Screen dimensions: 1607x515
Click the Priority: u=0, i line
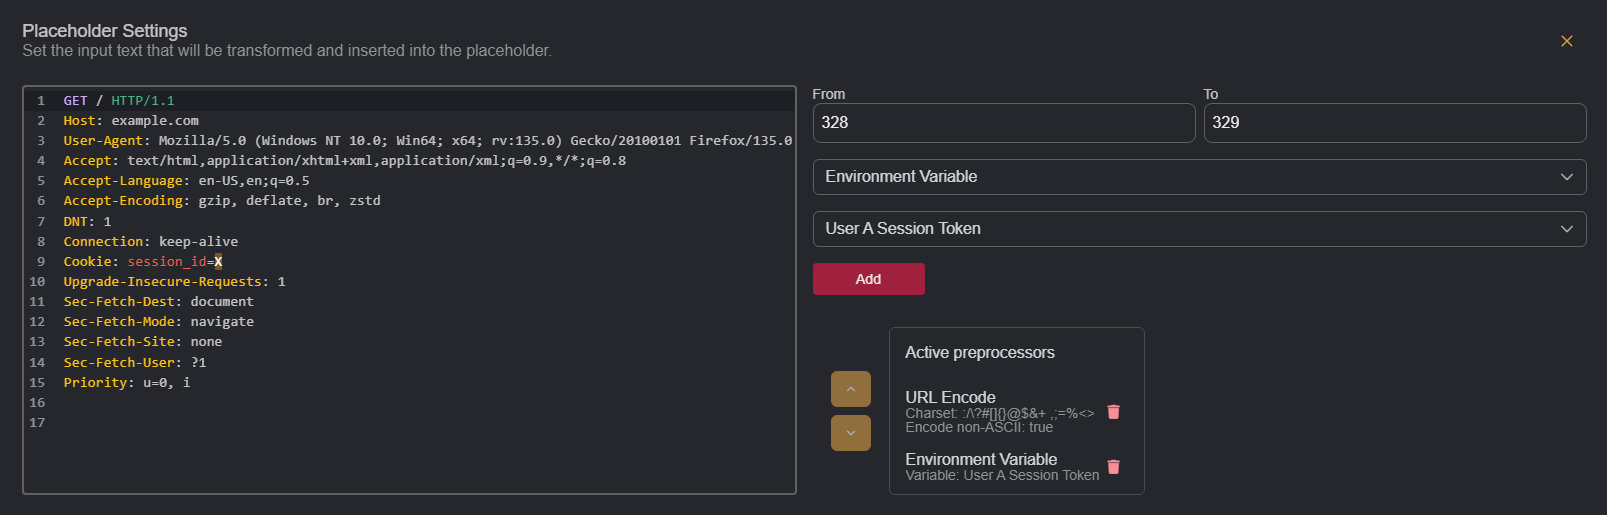coord(127,383)
